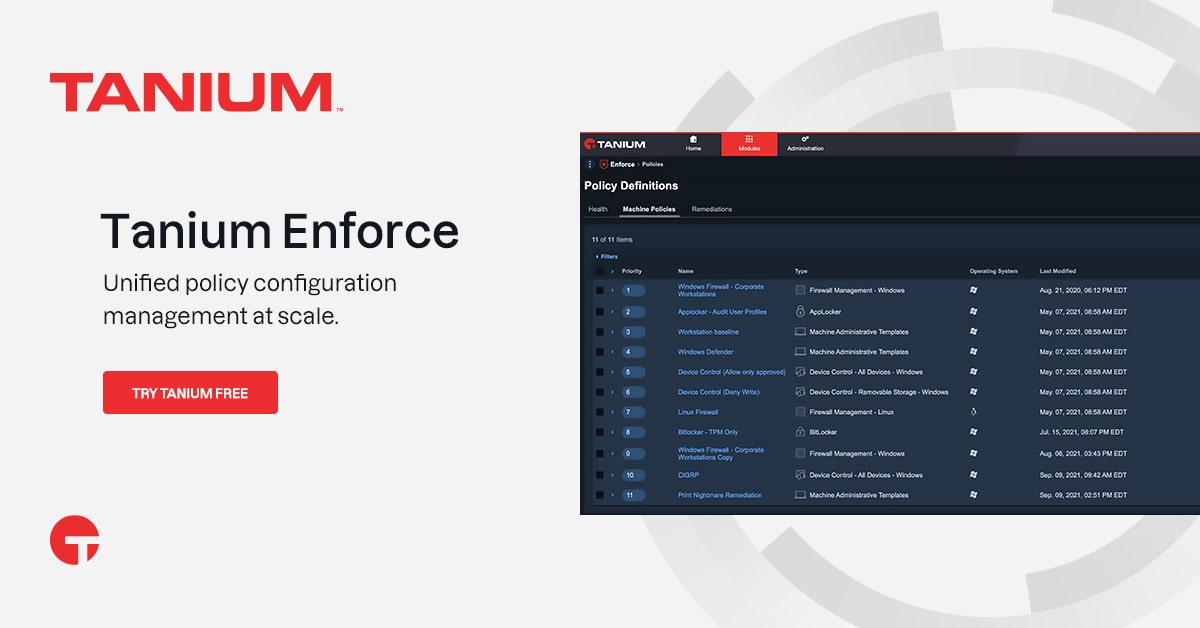The width and height of the screenshot is (1200, 628).
Task: Check the box for Applocker - Audit User Profiles
Action: tap(600, 311)
